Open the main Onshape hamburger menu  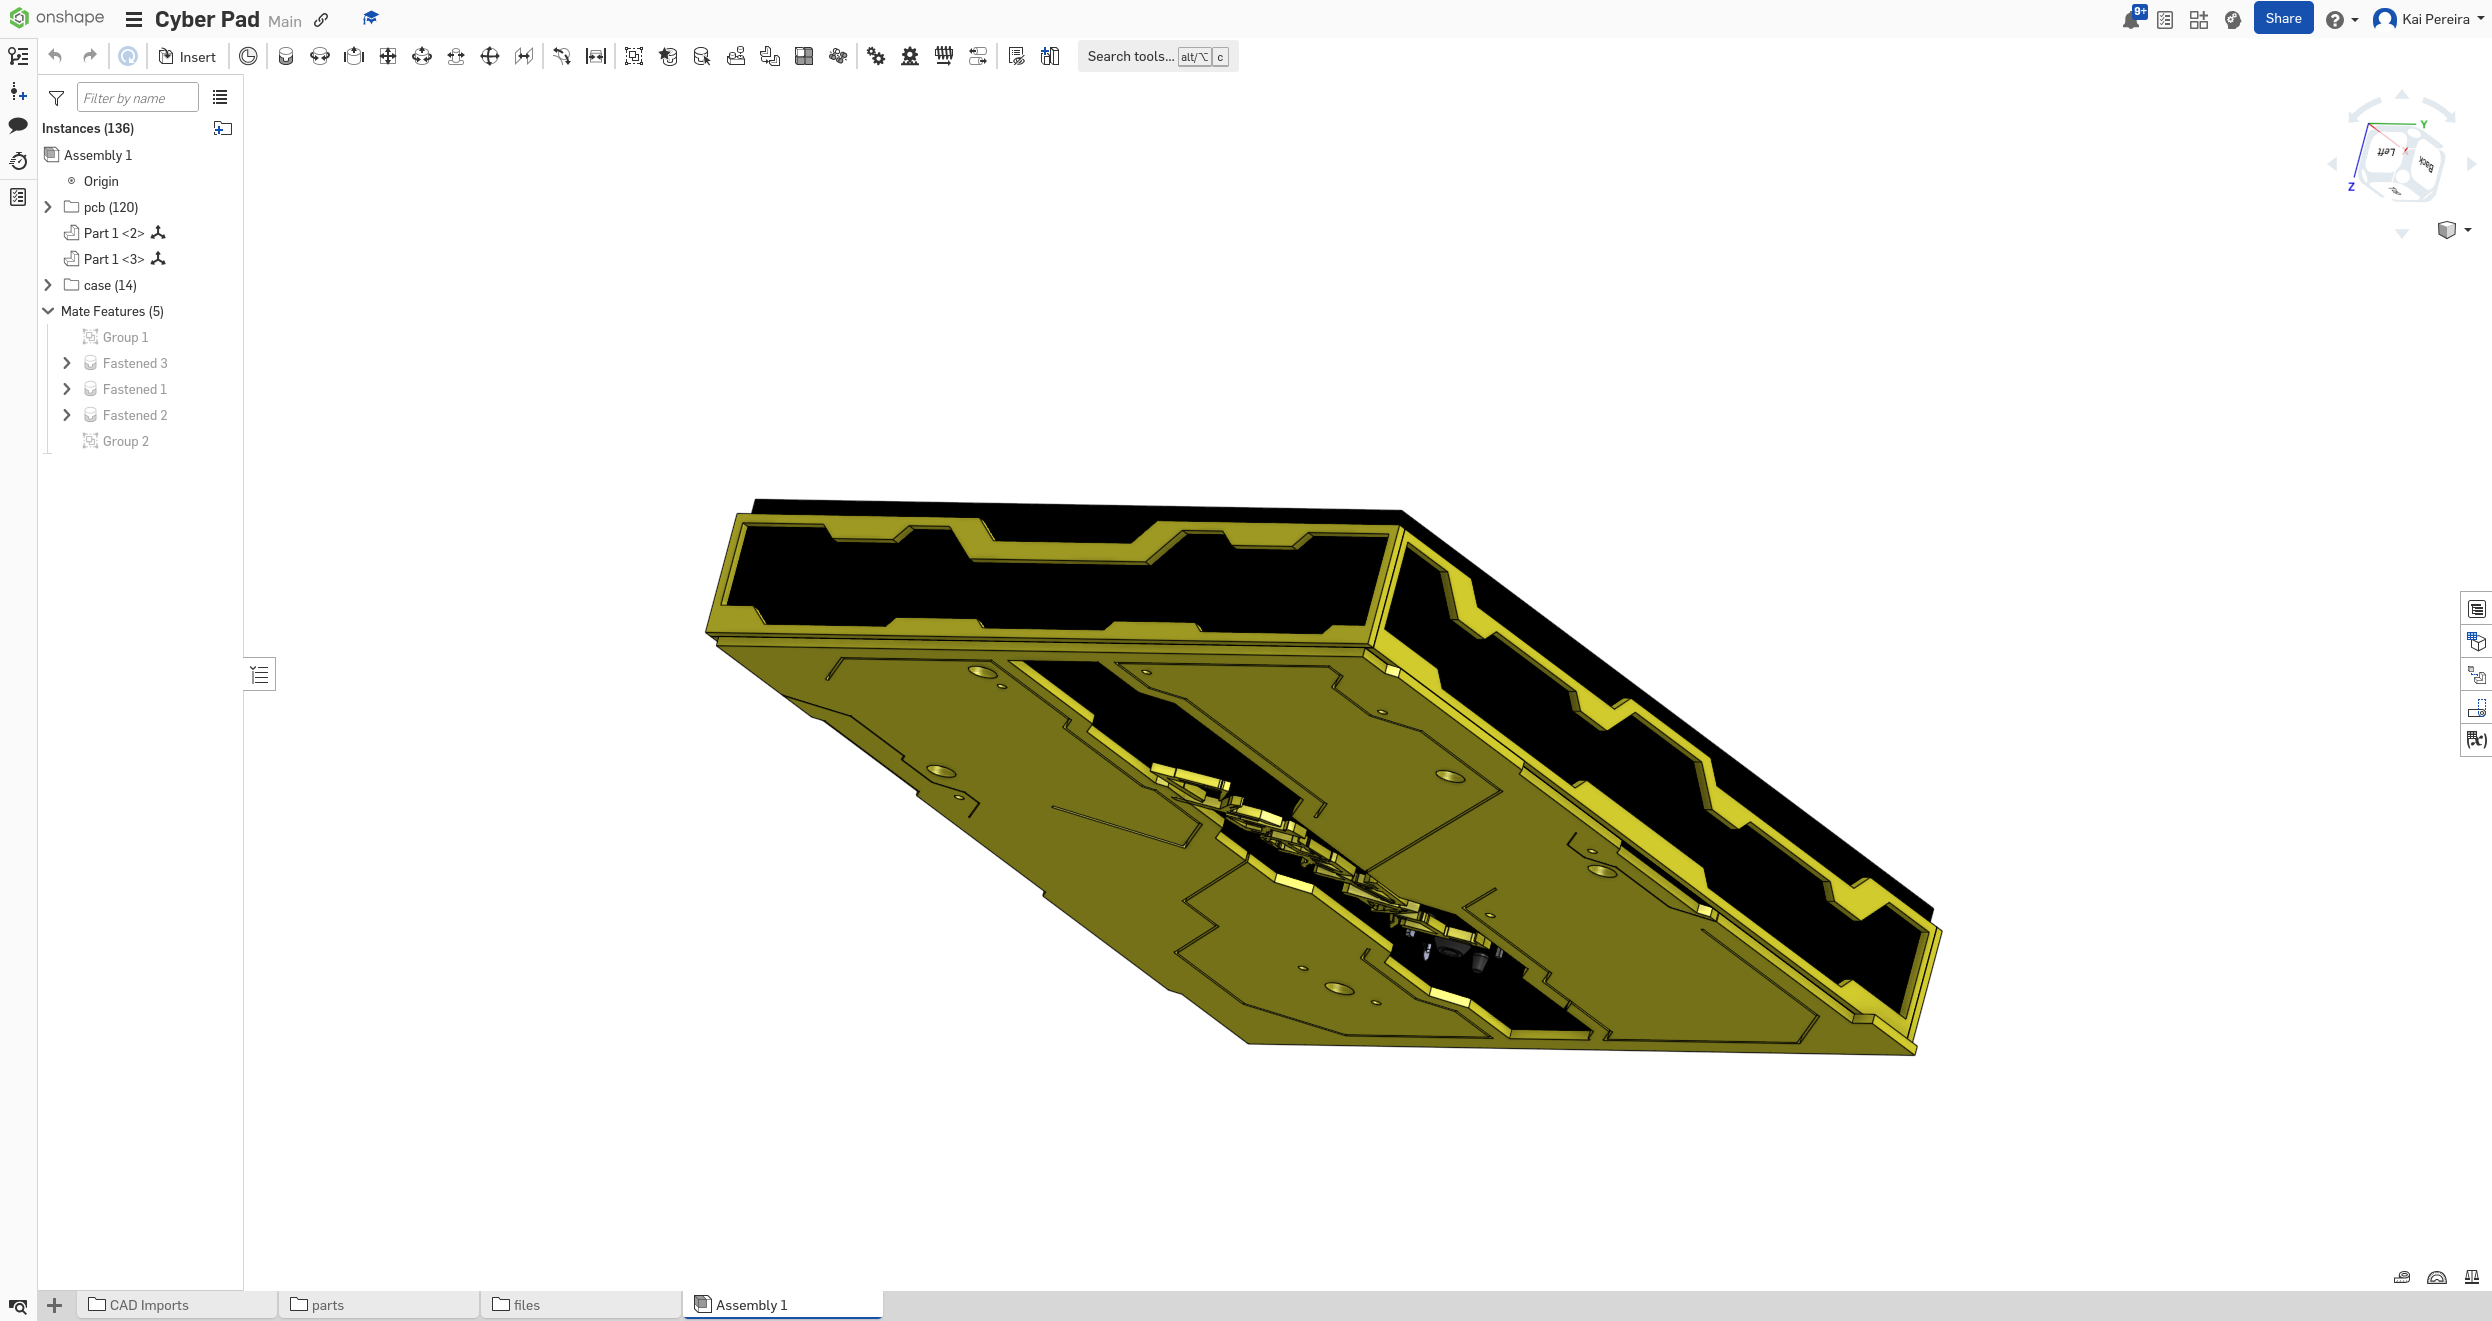coord(133,19)
